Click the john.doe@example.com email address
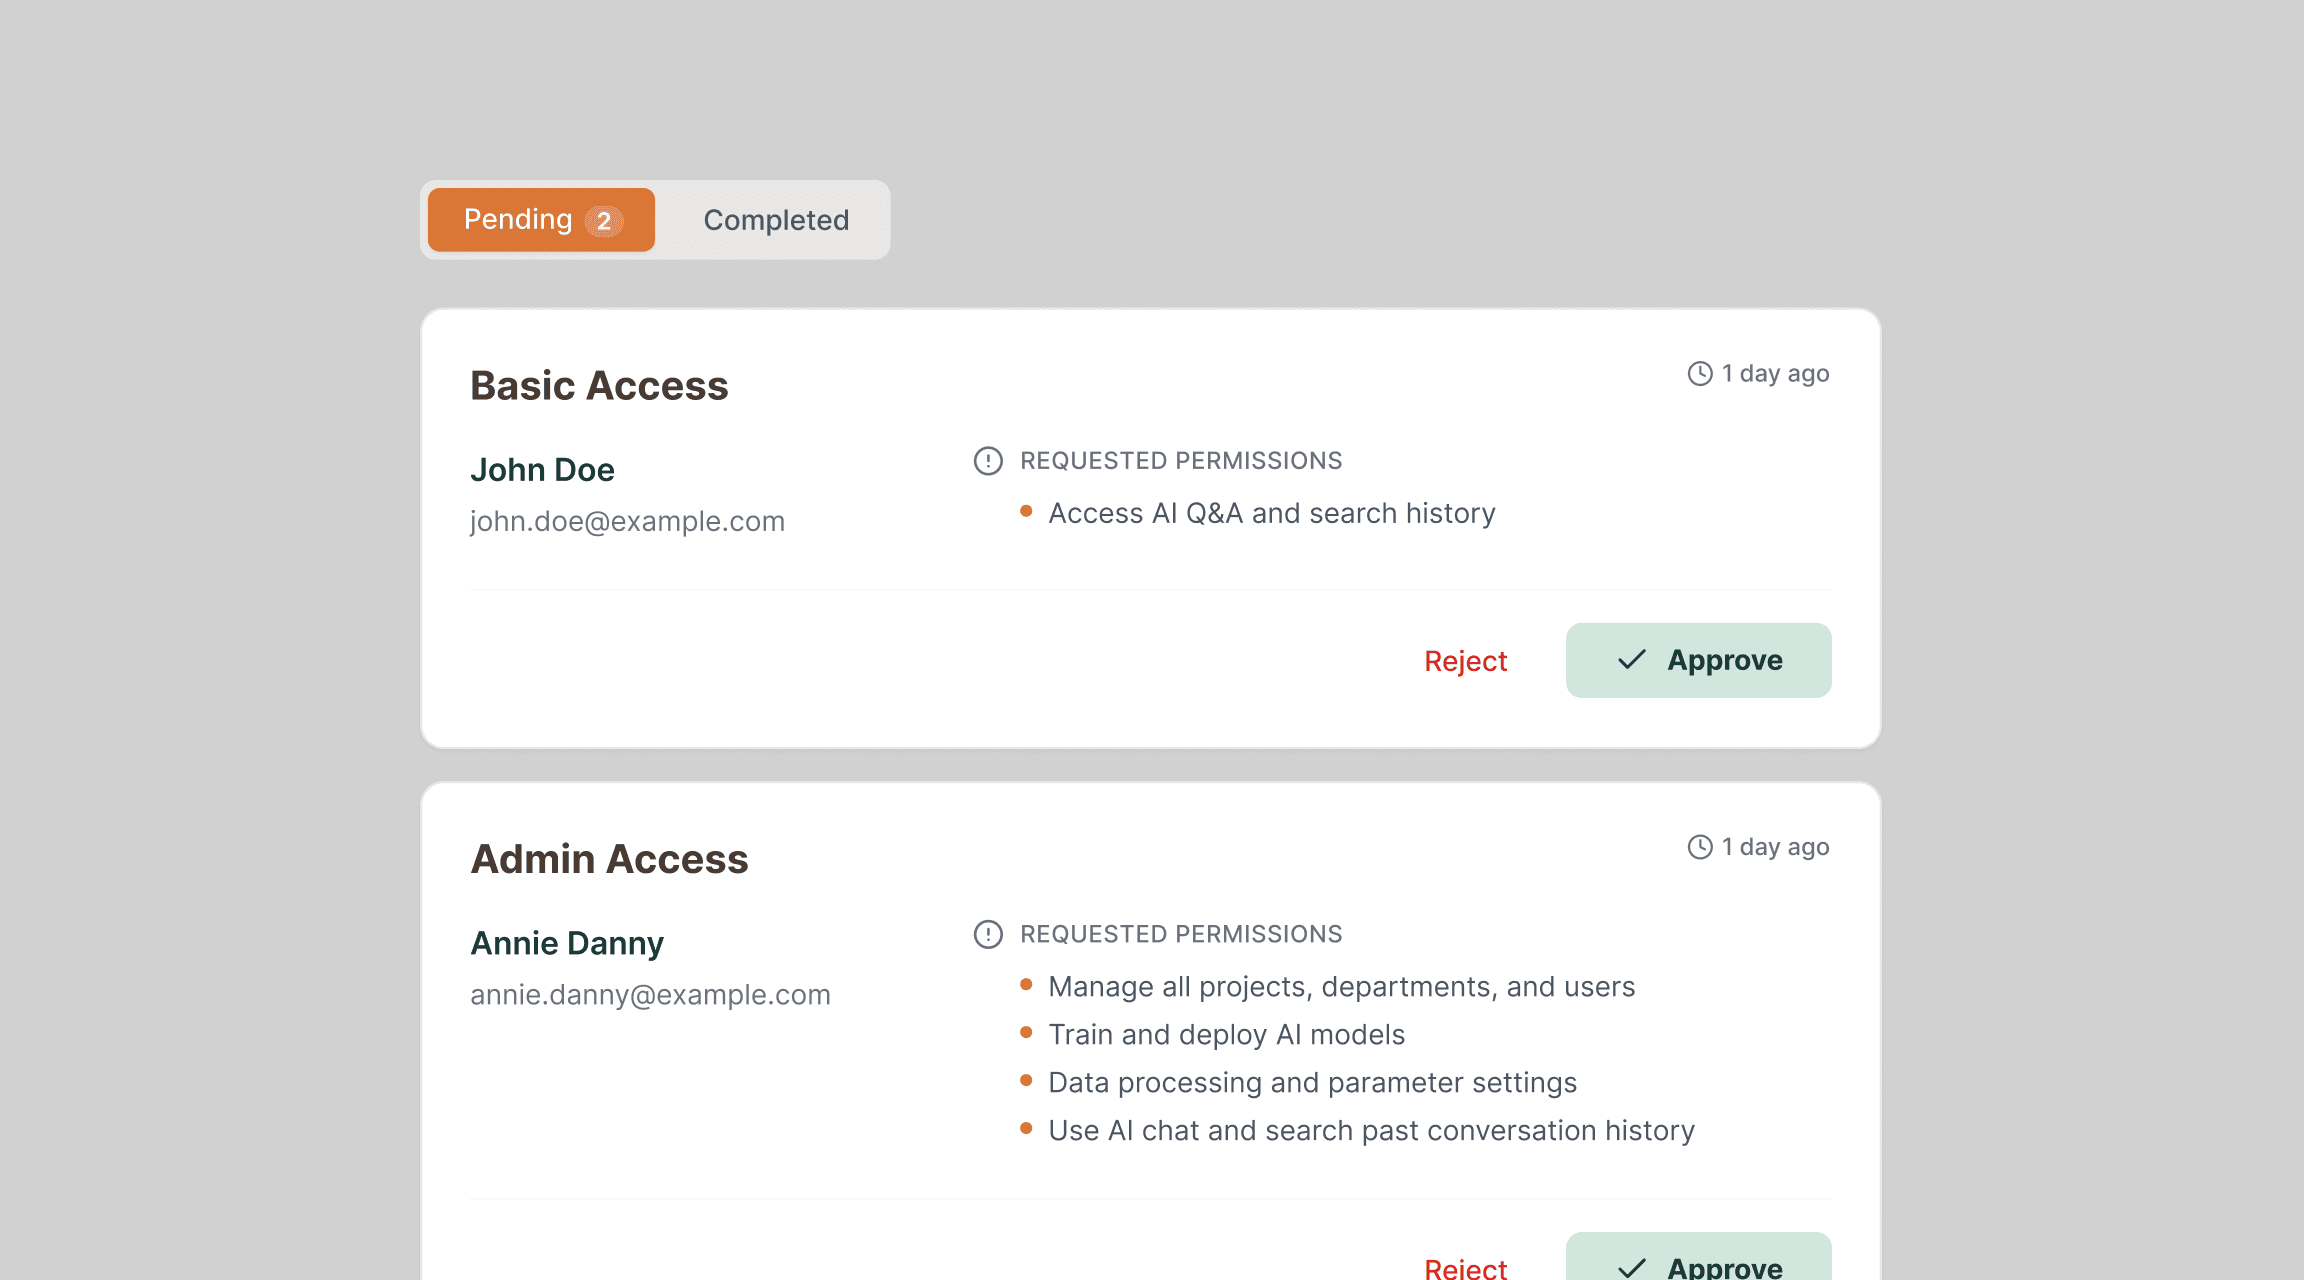Screen dimensions: 2304x1280 pos(627,521)
